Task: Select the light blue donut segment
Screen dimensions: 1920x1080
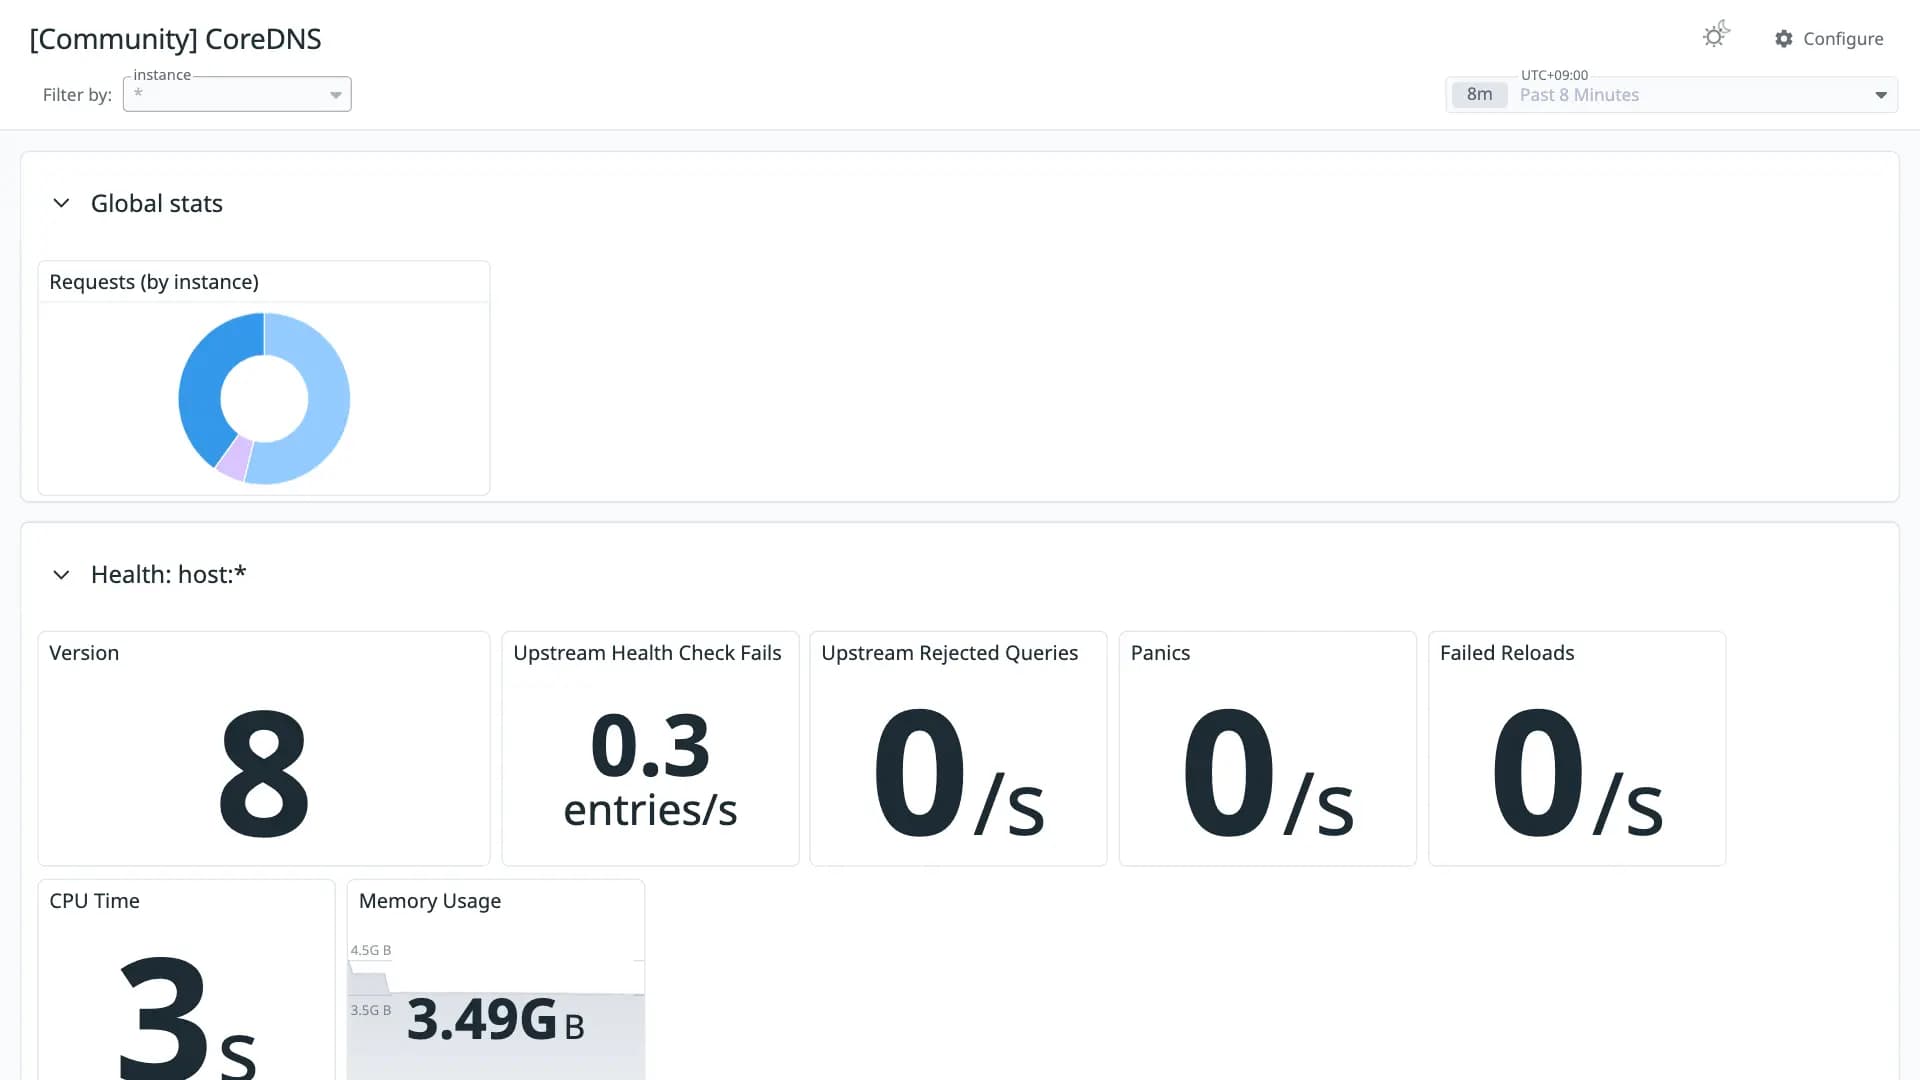Action: [326, 400]
